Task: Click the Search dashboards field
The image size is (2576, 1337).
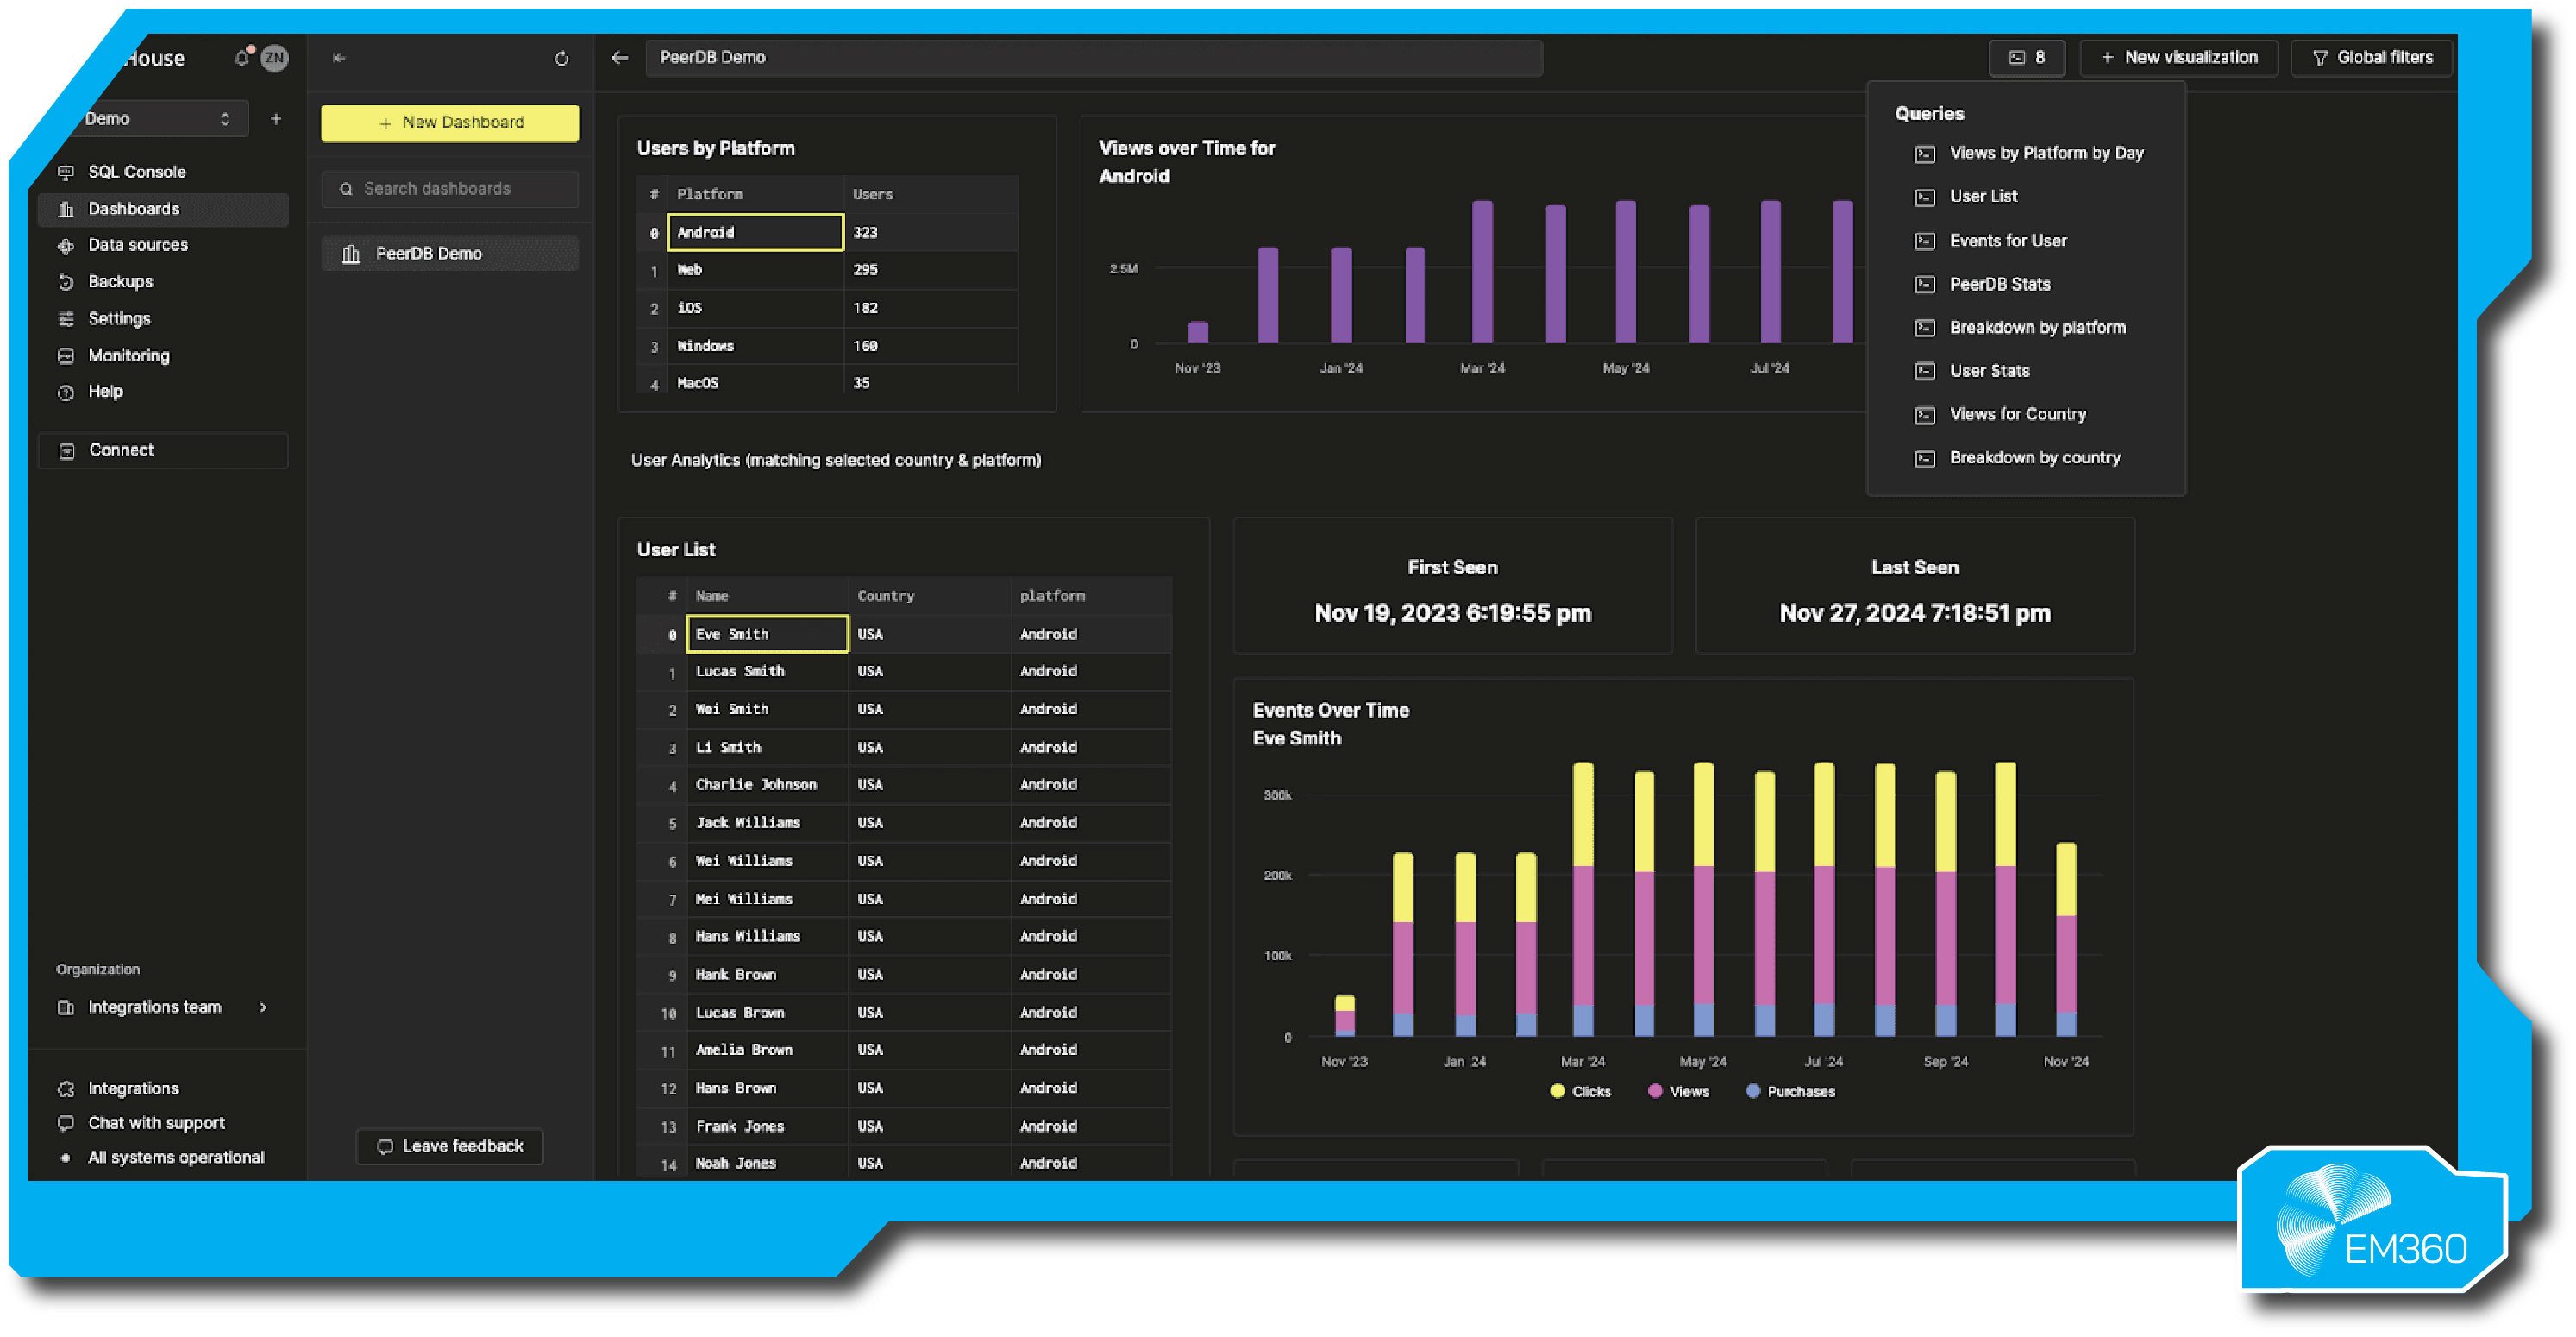Action: click(450, 188)
